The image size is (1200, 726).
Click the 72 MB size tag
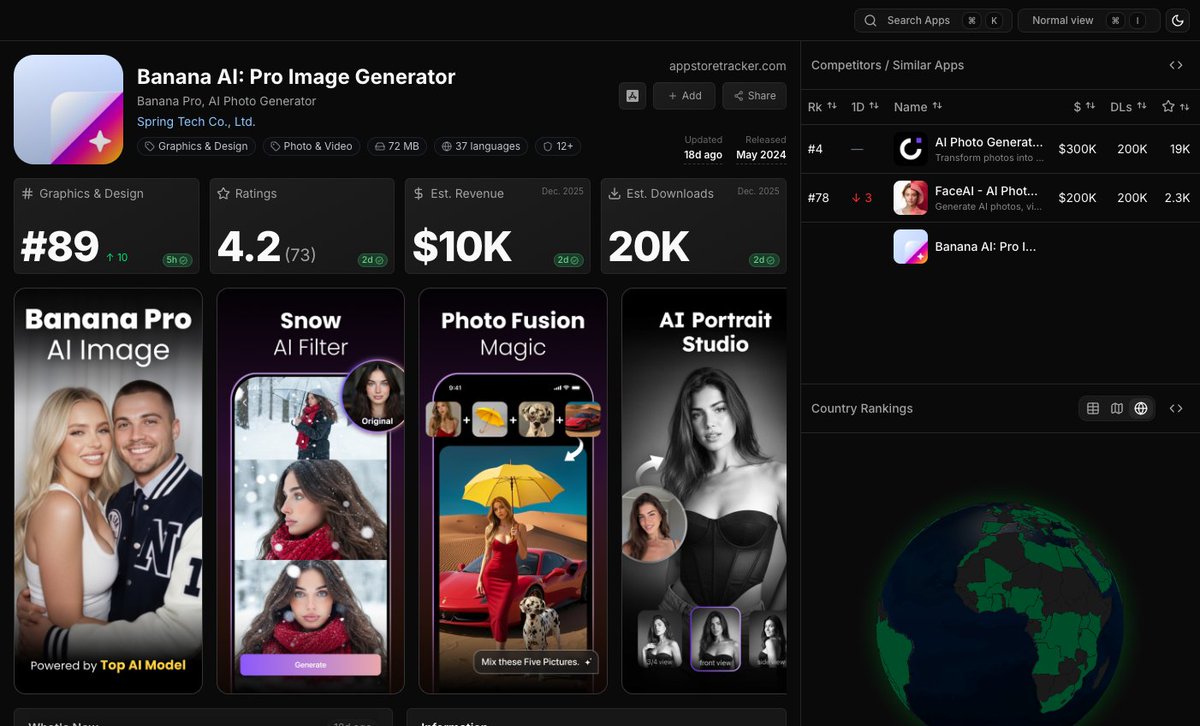tap(397, 146)
